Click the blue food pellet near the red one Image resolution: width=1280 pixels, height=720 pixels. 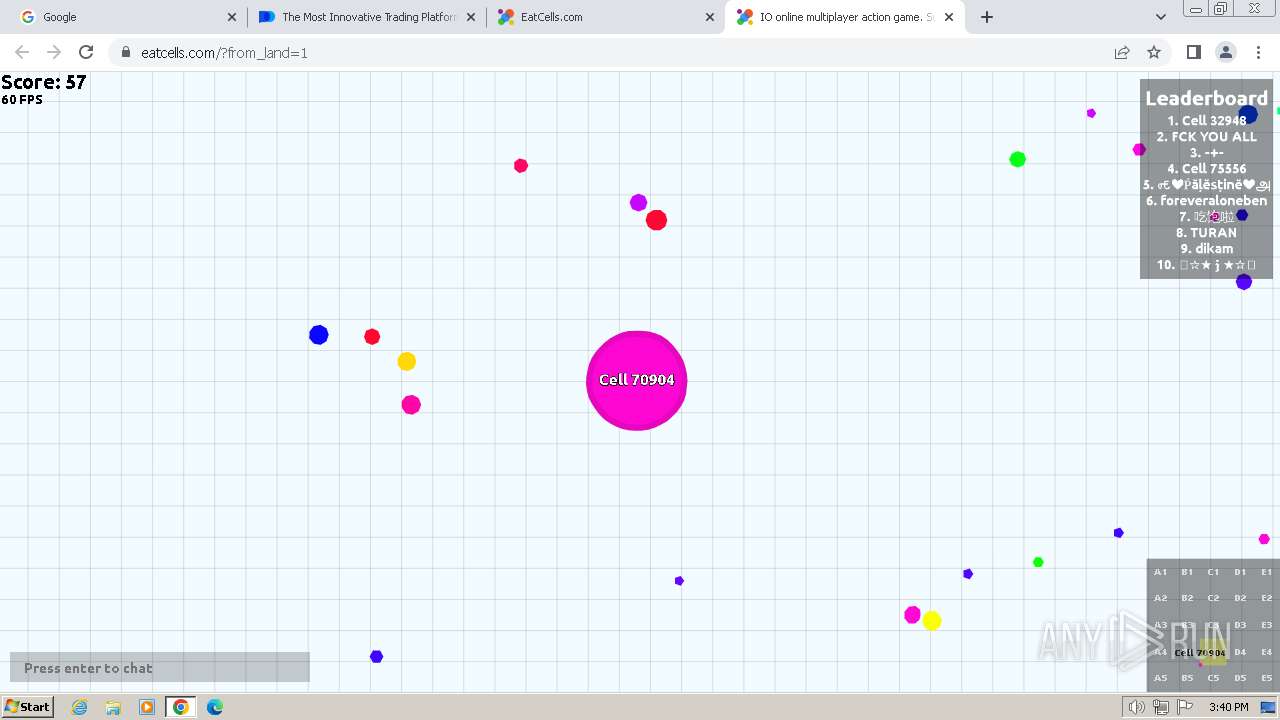pyautogui.click(x=319, y=335)
